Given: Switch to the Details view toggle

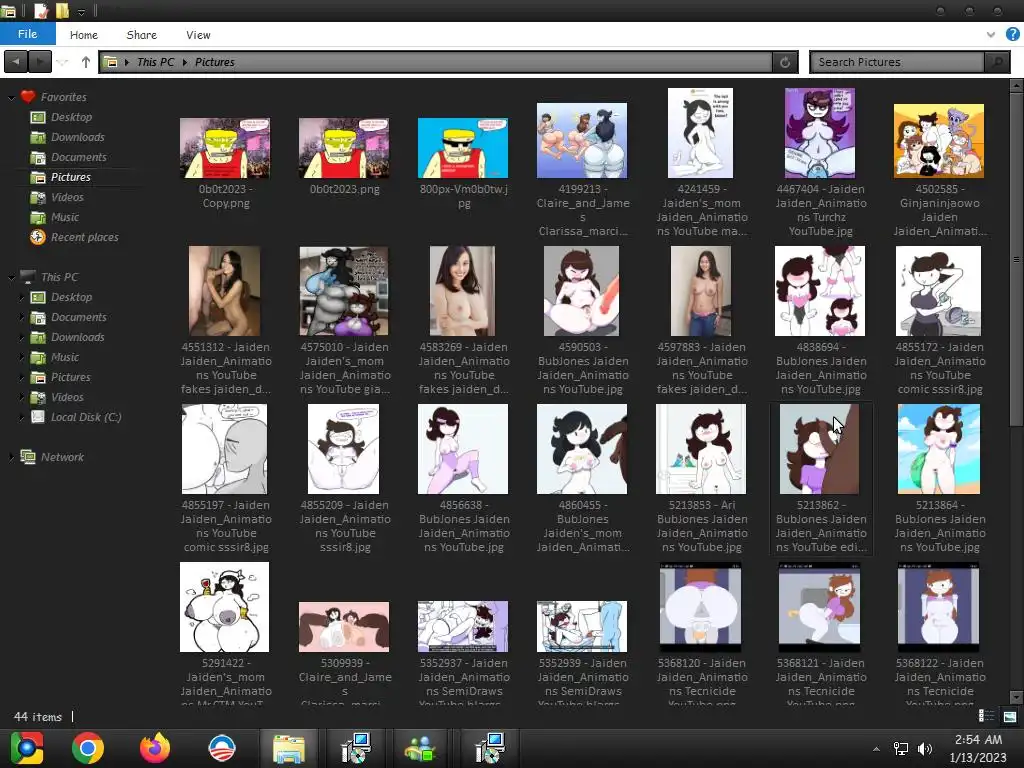Looking at the screenshot, I should [x=986, y=716].
